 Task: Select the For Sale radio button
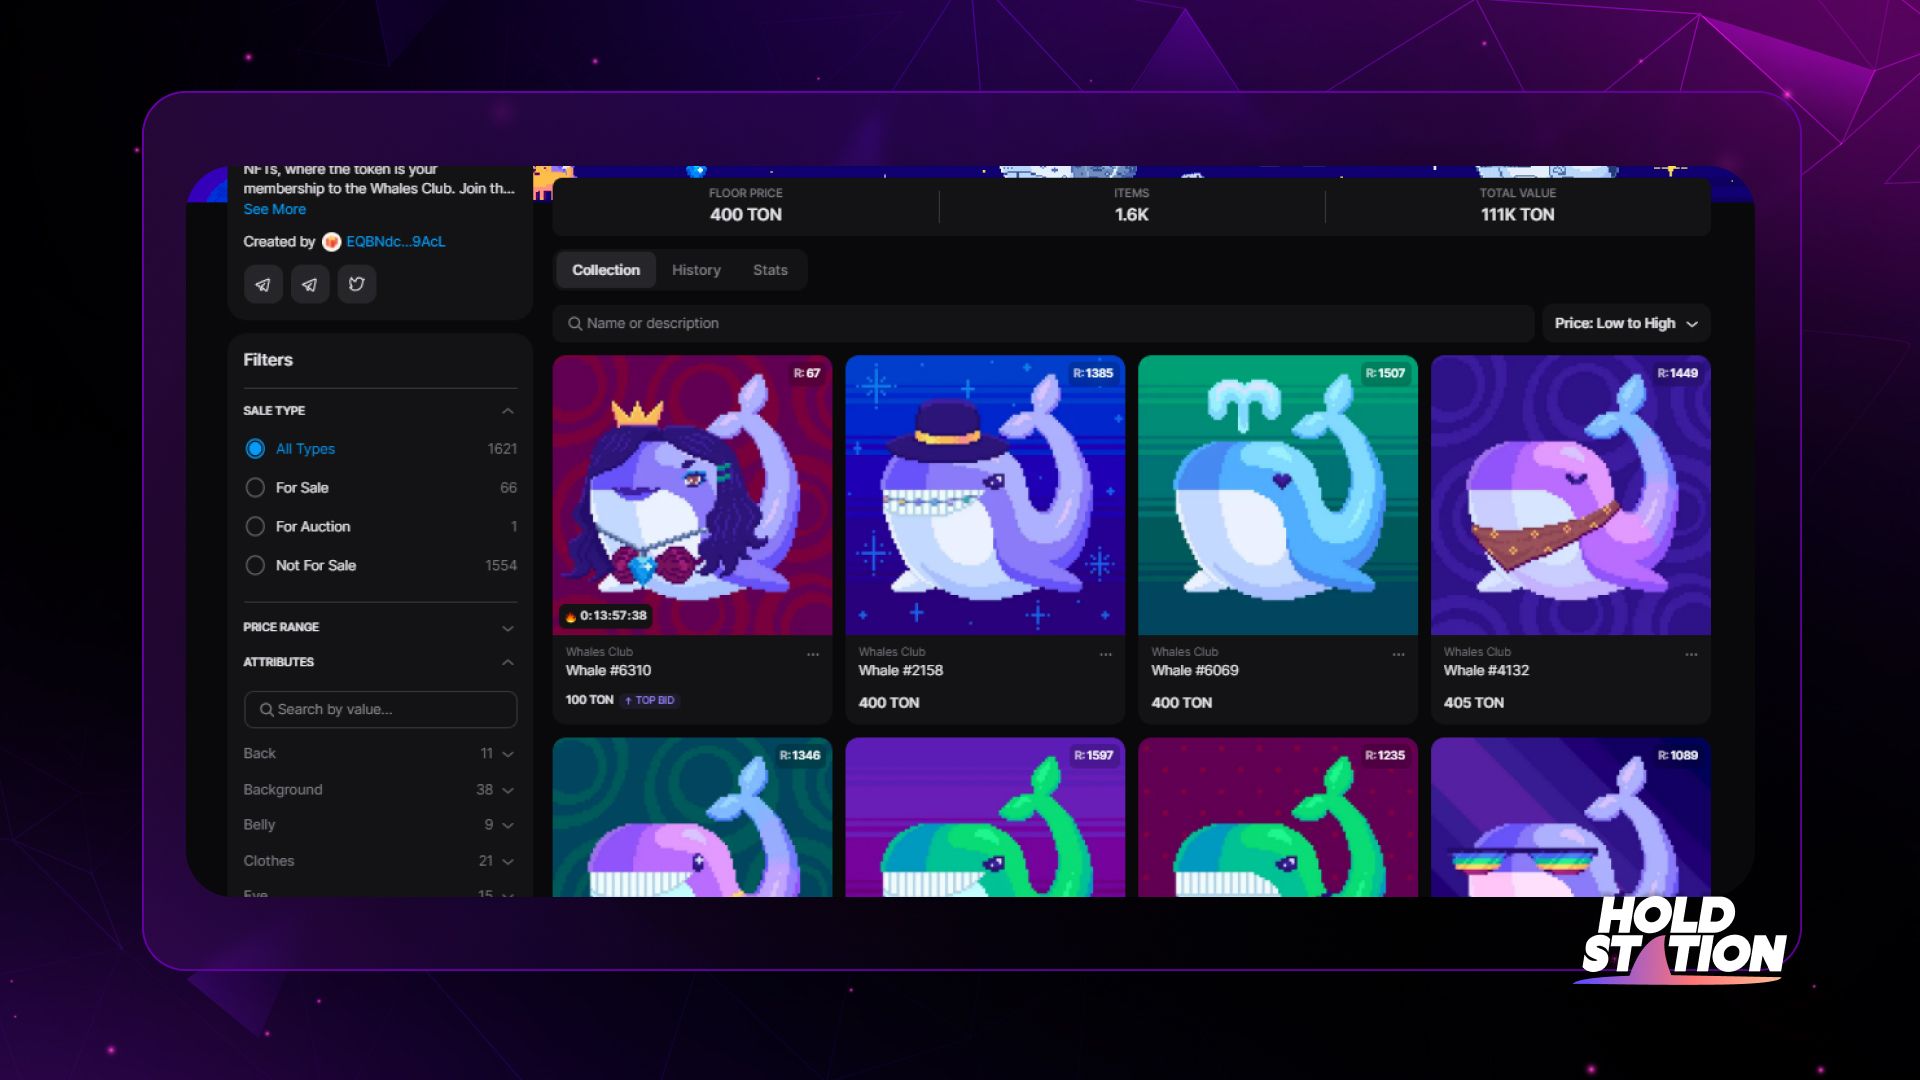255,488
